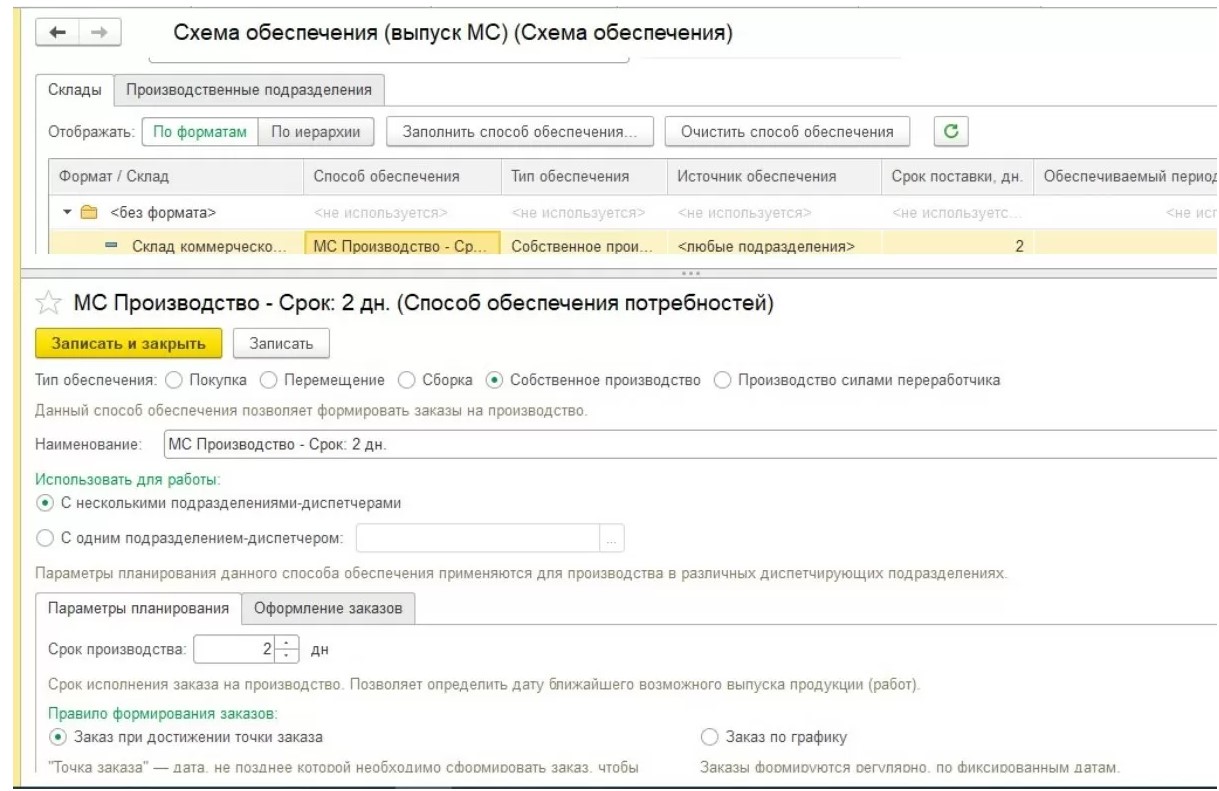Select Заказ по графику rule

pos(709,738)
